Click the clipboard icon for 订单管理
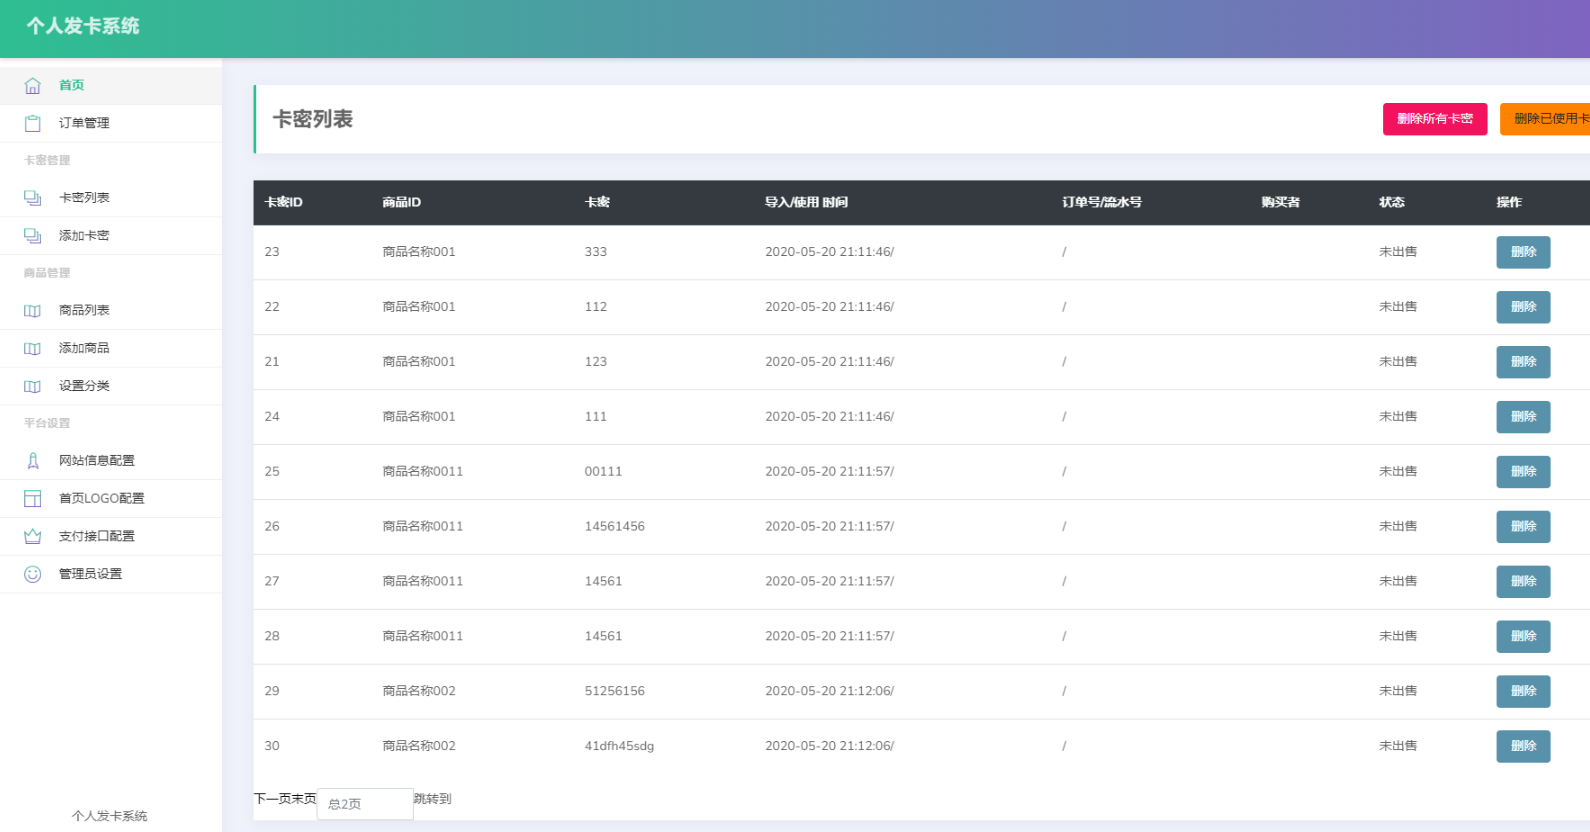Screen dimensions: 1590x832 point(33,124)
